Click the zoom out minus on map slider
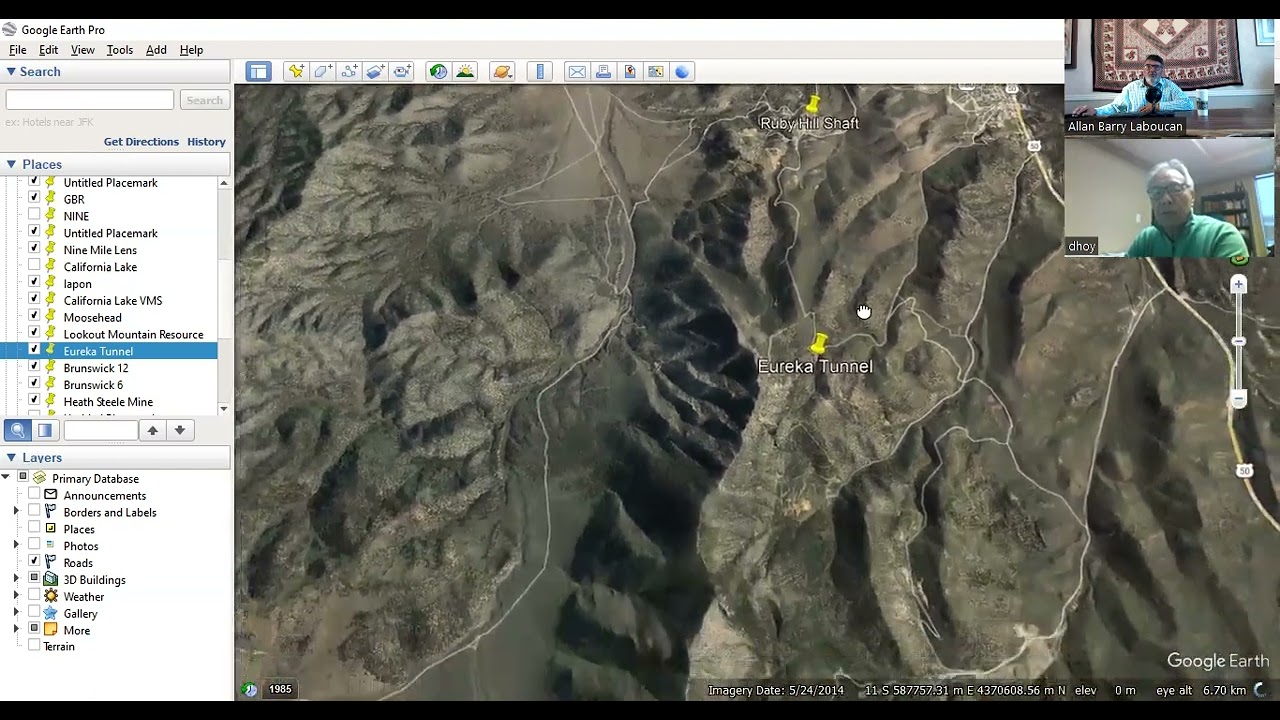Screen dimensions: 1280x720 coord(1238,399)
